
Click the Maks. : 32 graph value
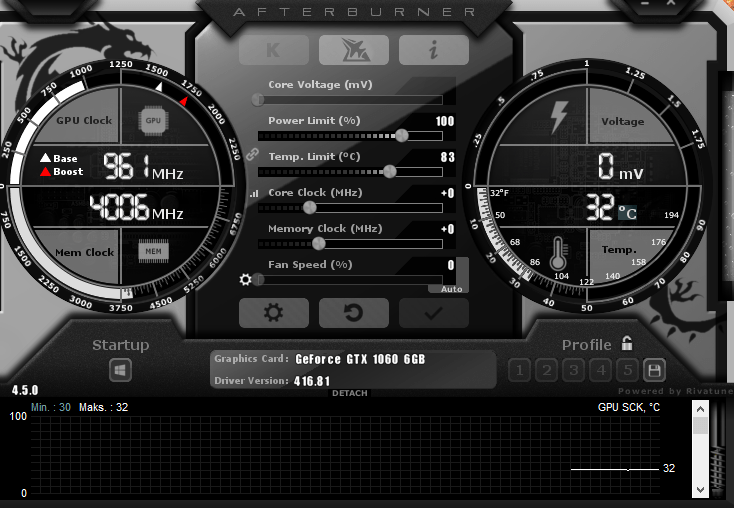pyautogui.click(x=103, y=407)
